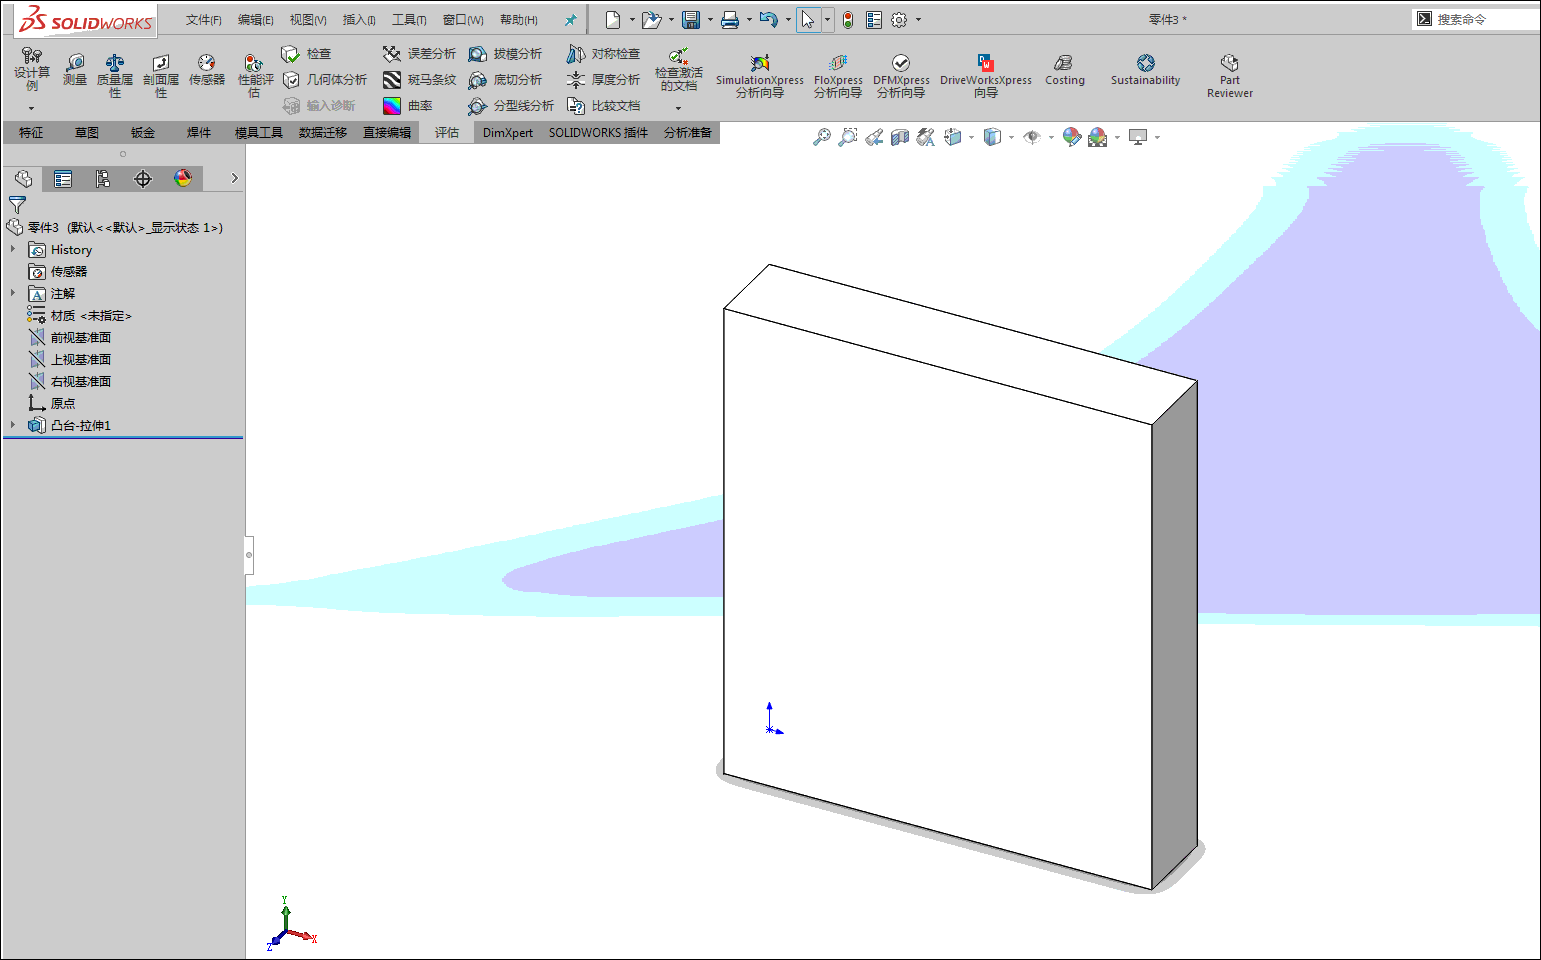
Task: Open 质量属性 mass properties
Action: tap(115, 76)
